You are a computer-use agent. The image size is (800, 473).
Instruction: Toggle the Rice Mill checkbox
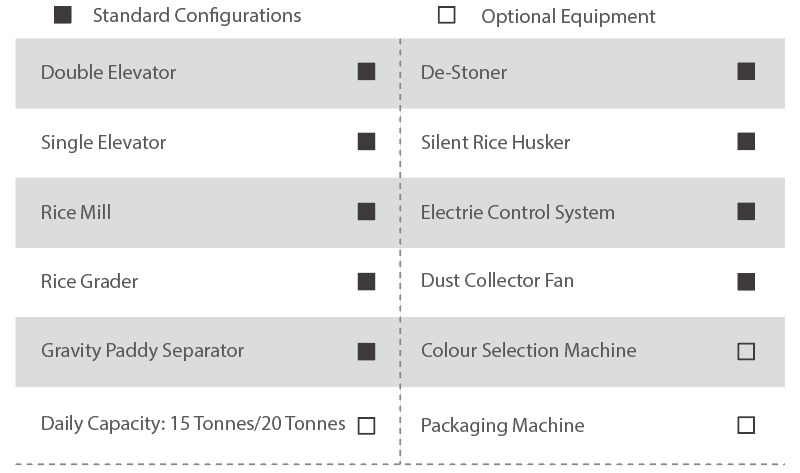click(366, 212)
